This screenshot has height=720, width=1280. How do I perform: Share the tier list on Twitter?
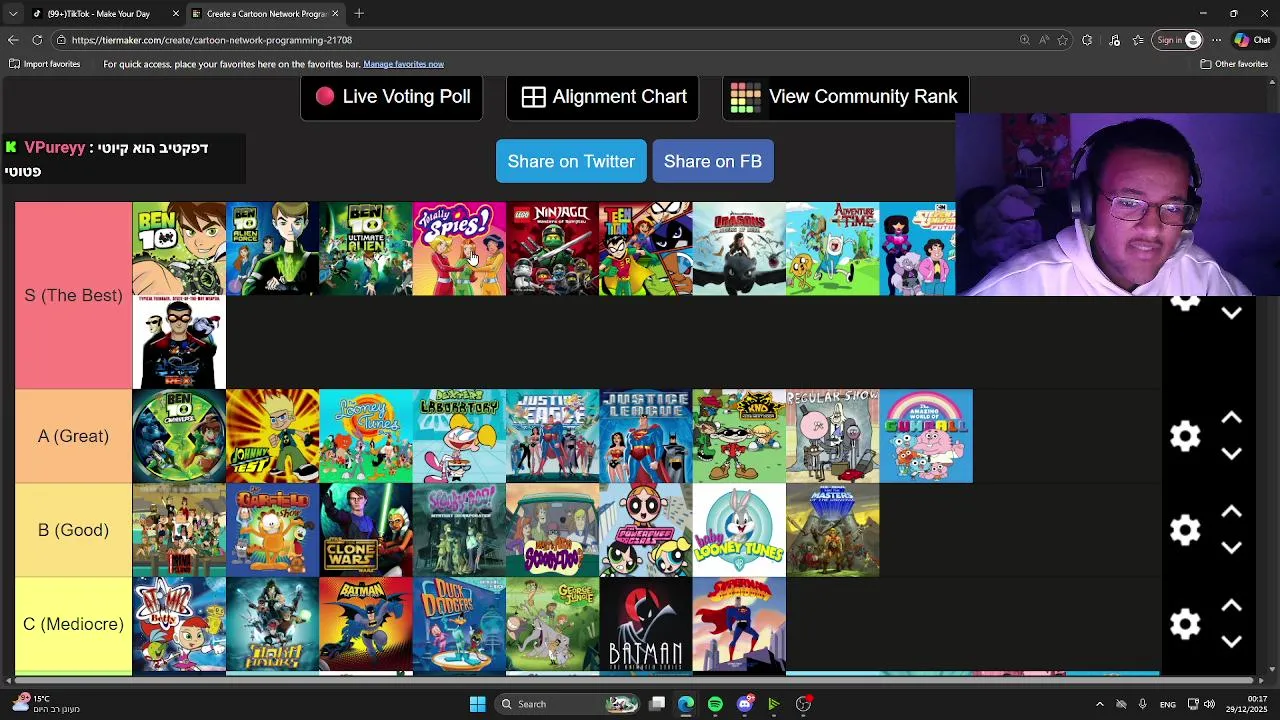(571, 161)
